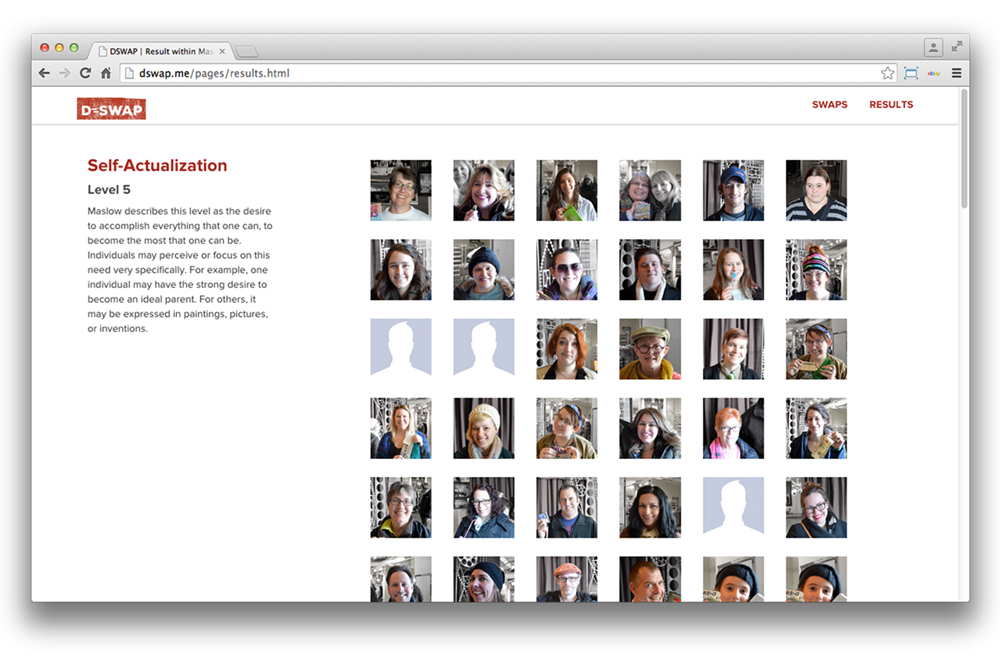The width and height of the screenshot is (1000, 667).
Task: Open the RESULTS page
Action: tap(891, 105)
